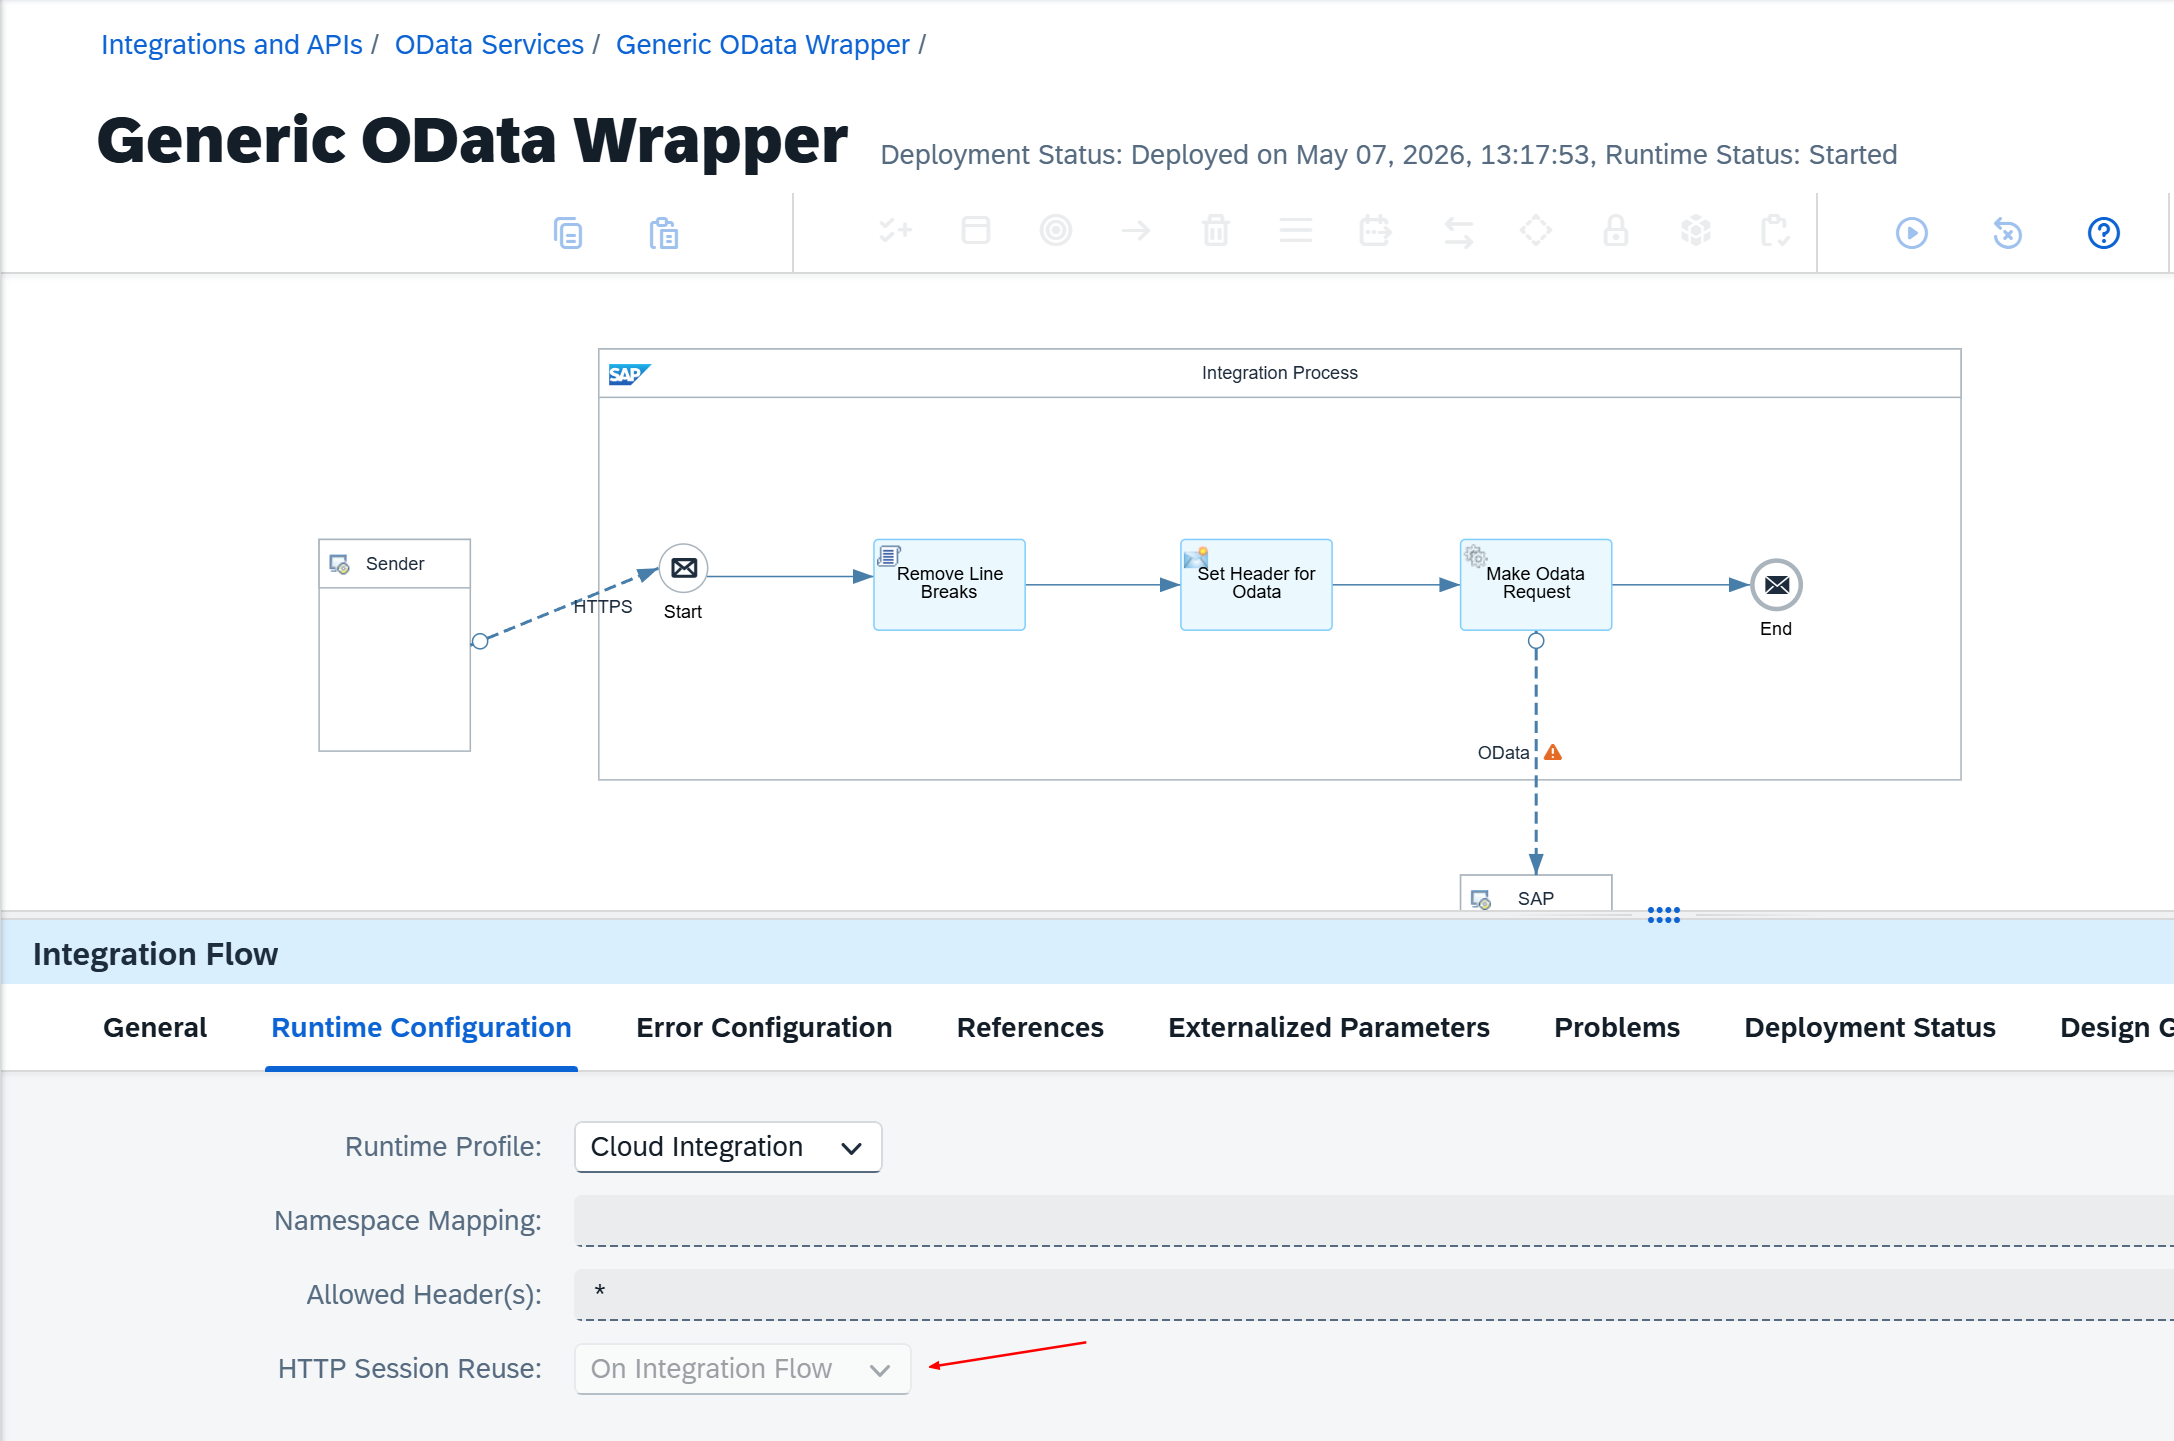Screen dimensions: 2174x1441
Task: Click the clear simulation reset icon
Action: coord(2008,233)
